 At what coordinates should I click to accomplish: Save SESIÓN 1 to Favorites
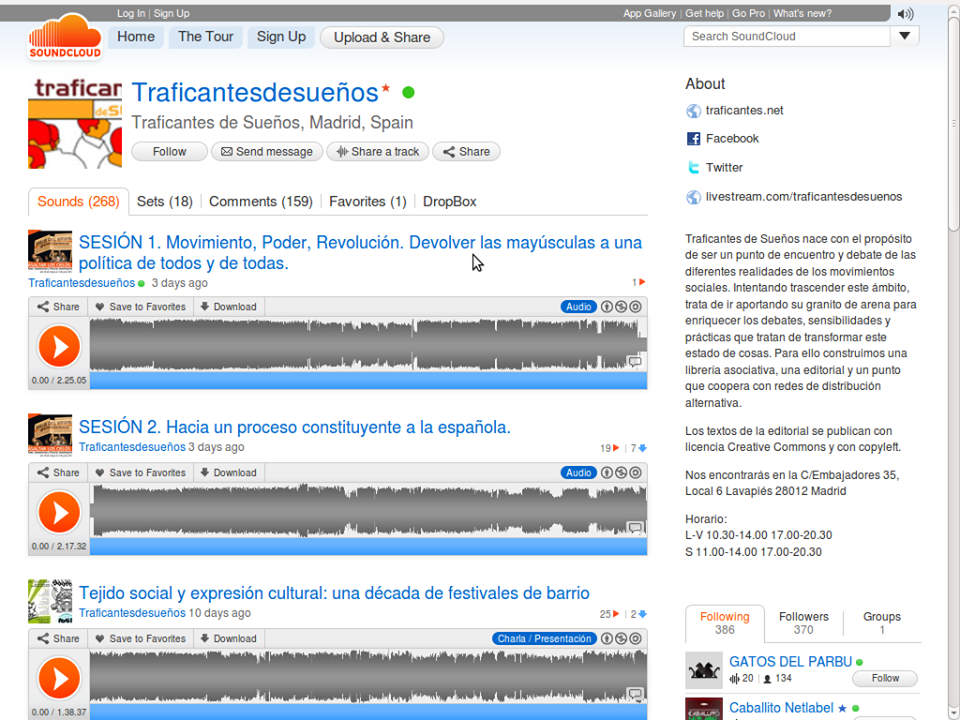[x=141, y=307]
